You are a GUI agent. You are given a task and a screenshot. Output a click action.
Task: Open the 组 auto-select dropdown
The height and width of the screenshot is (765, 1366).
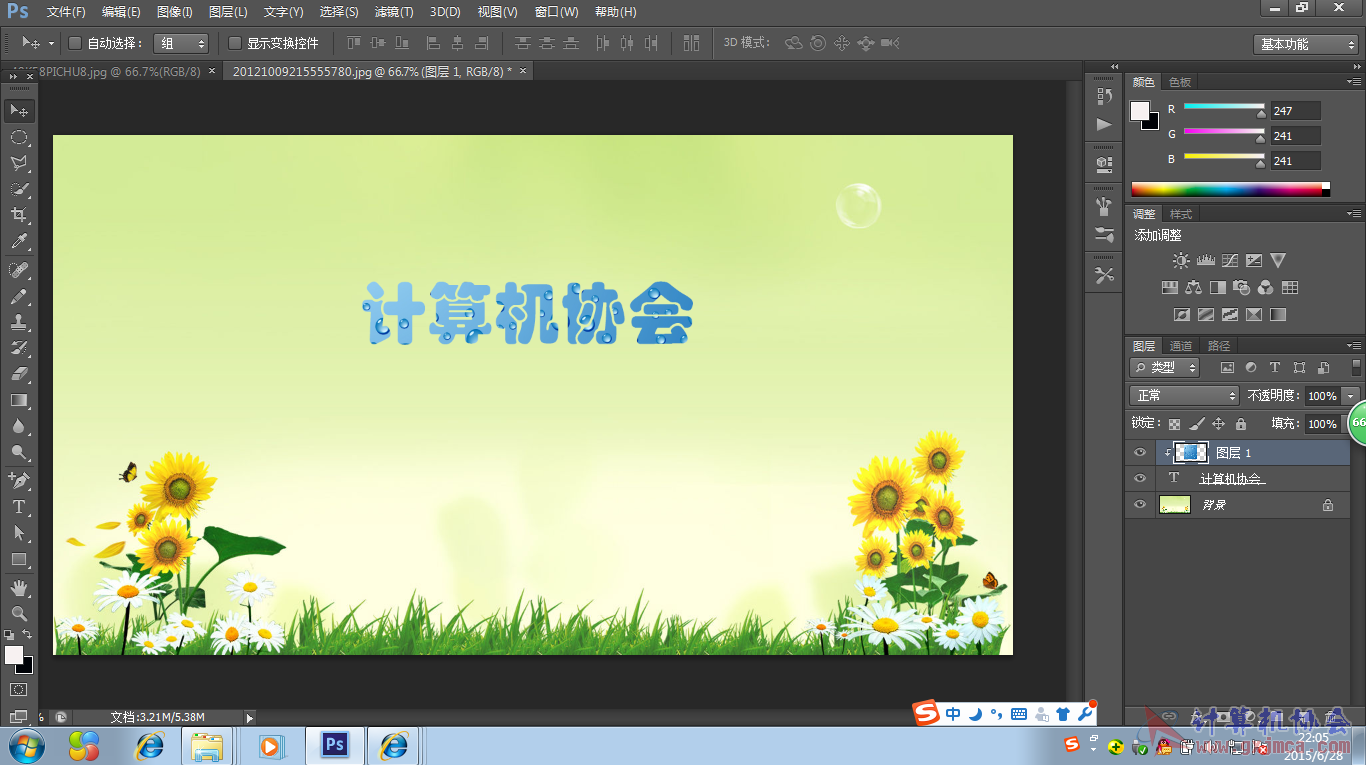pyautogui.click(x=181, y=43)
